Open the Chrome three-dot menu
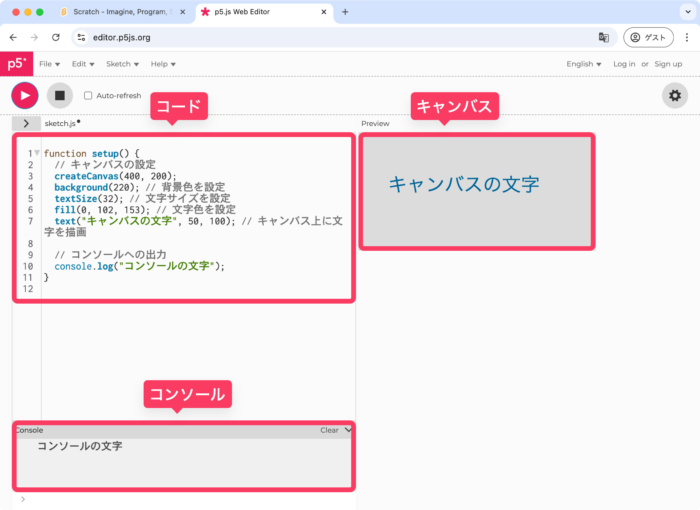This screenshot has width=700, height=510. coord(687,37)
